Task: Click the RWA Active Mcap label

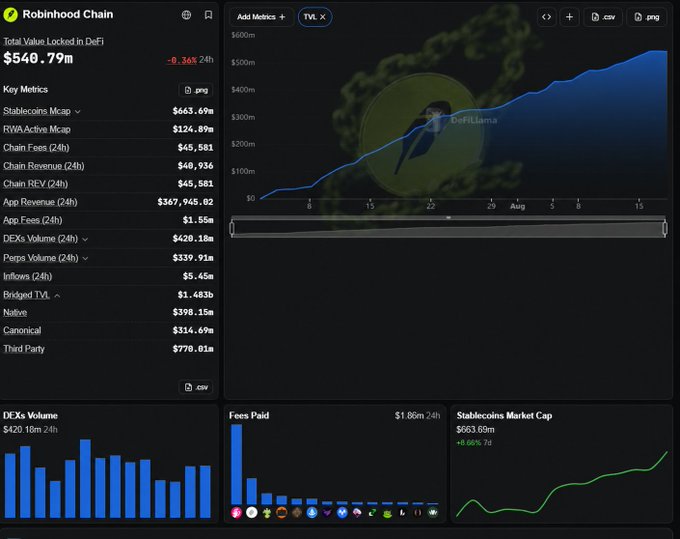Action: tap(37, 129)
